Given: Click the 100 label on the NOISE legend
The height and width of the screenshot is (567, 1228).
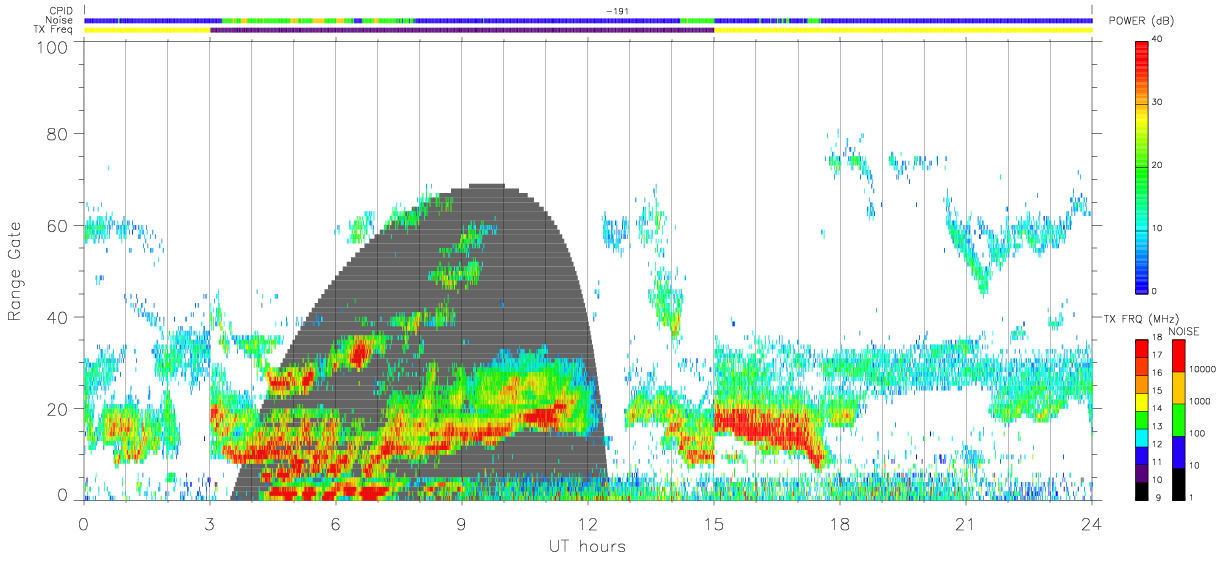Looking at the screenshot, I should [1197, 433].
